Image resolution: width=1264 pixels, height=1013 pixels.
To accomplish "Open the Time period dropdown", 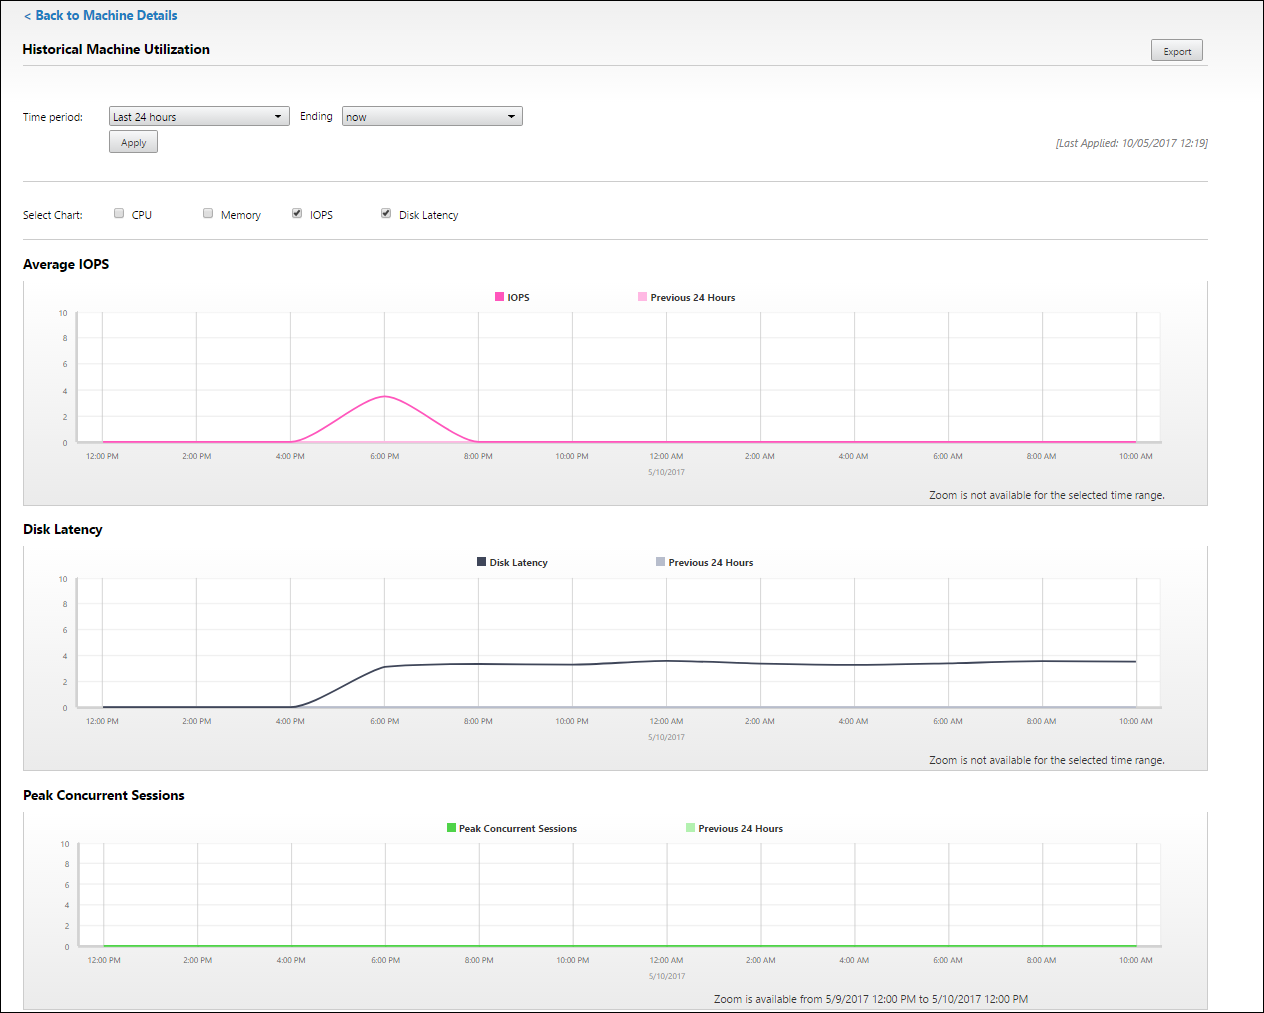I will [198, 117].
